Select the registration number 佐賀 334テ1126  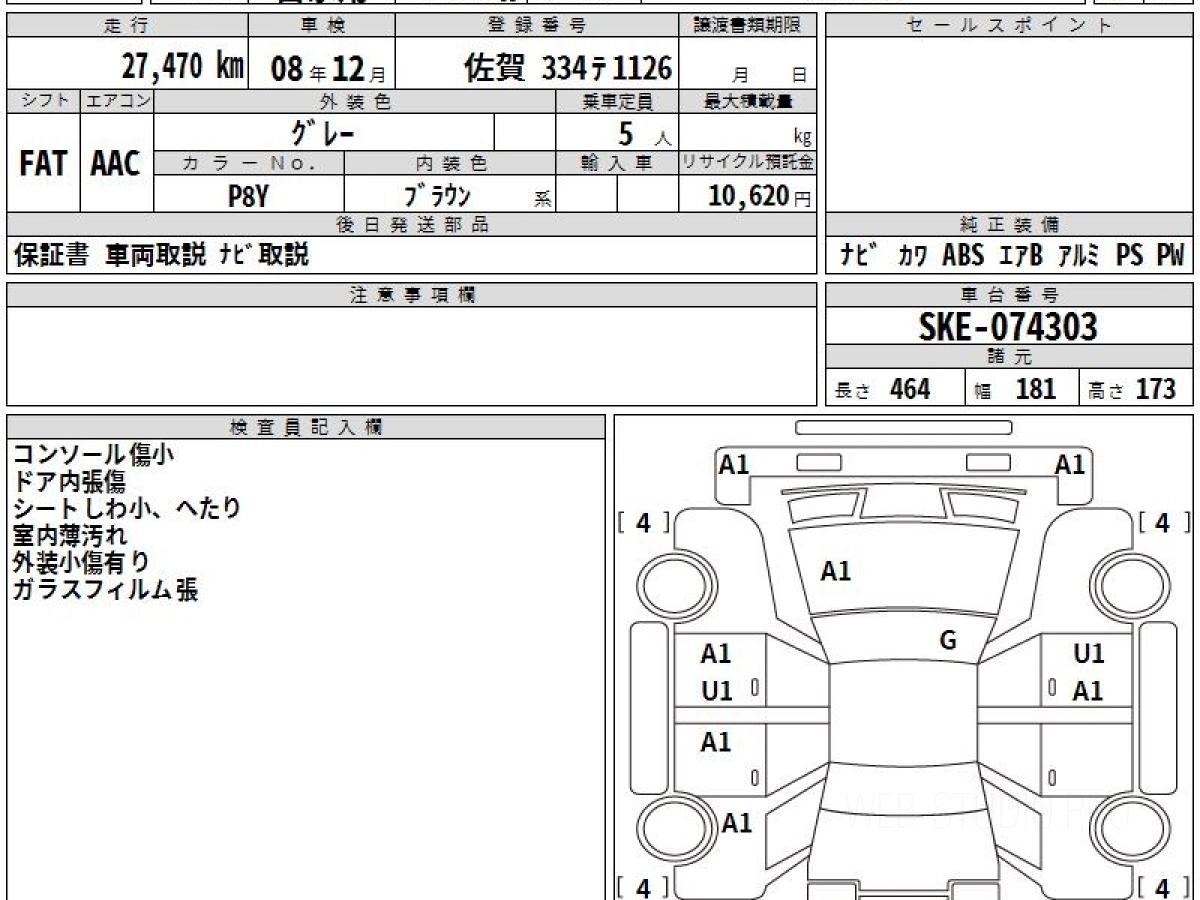[x=567, y=68]
